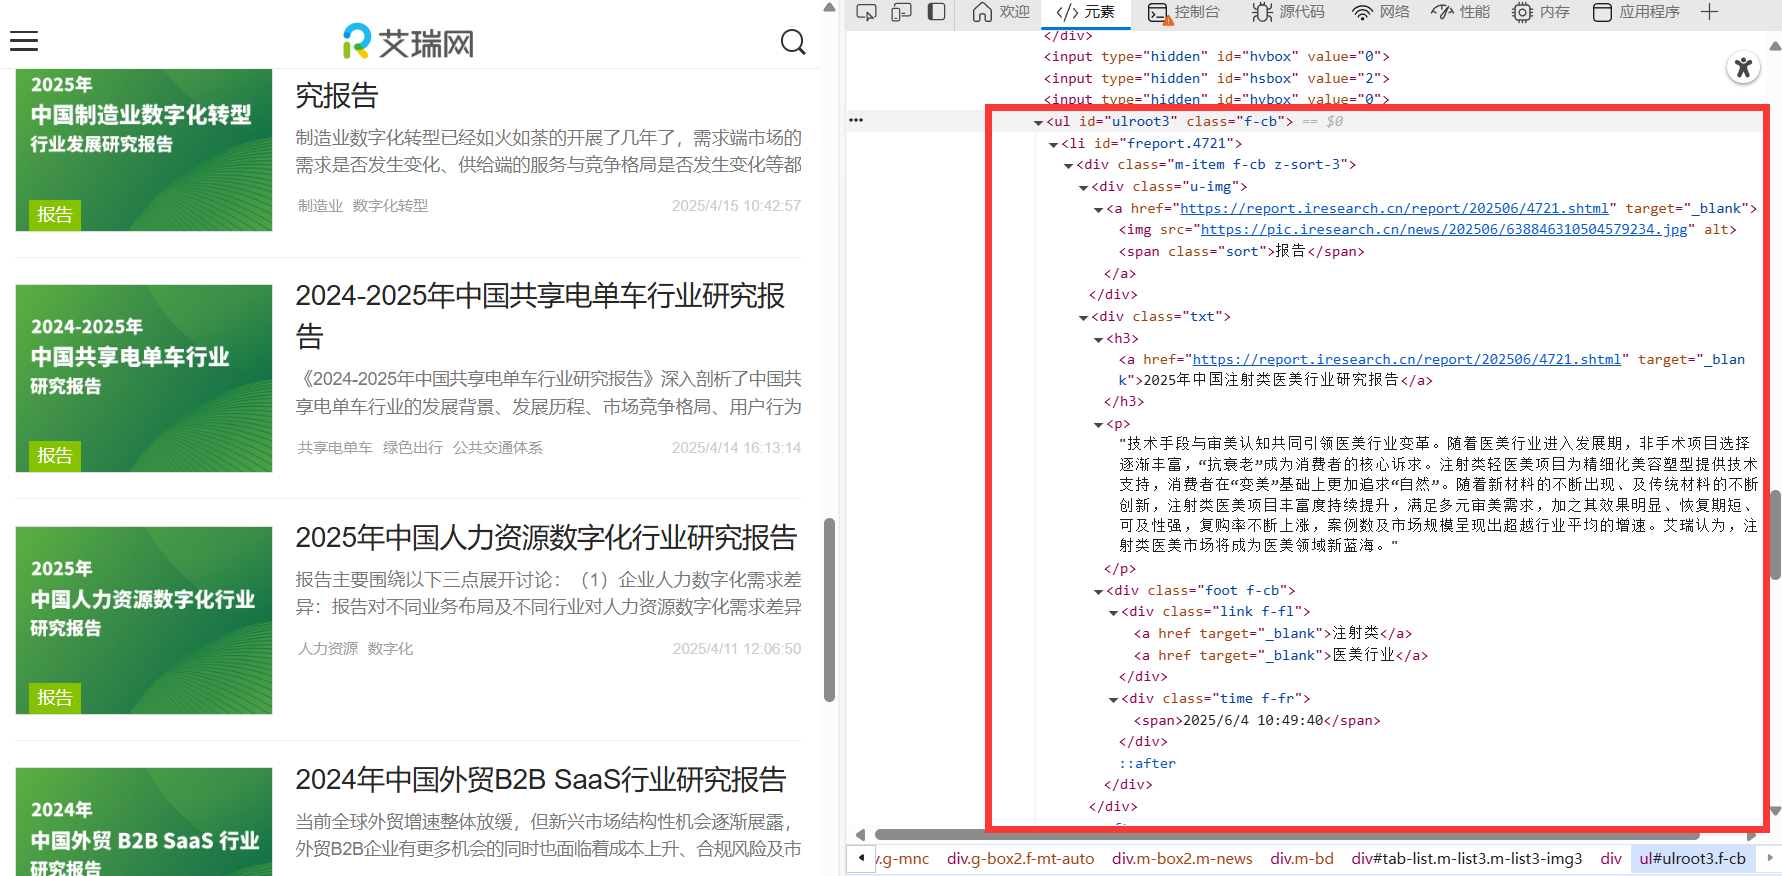Screen dimensions: 1782x876
Task: Open 2024-2025年中国共享电单车行业研究报告 title
Action: pyautogui.click(x=540, y=315)
